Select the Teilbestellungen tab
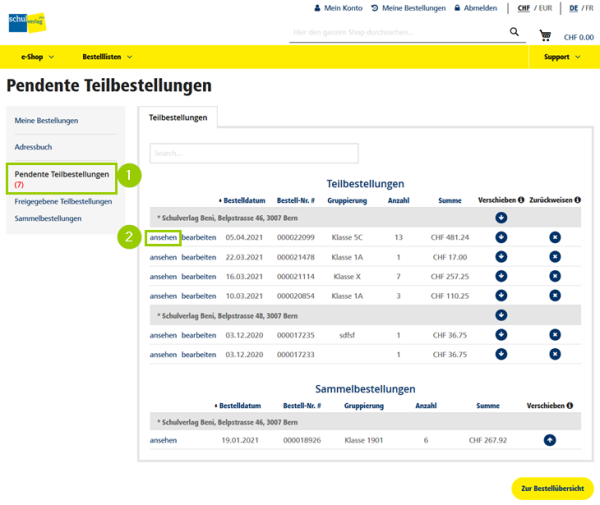The image size is (600, 505). click(x=178, y=118)
